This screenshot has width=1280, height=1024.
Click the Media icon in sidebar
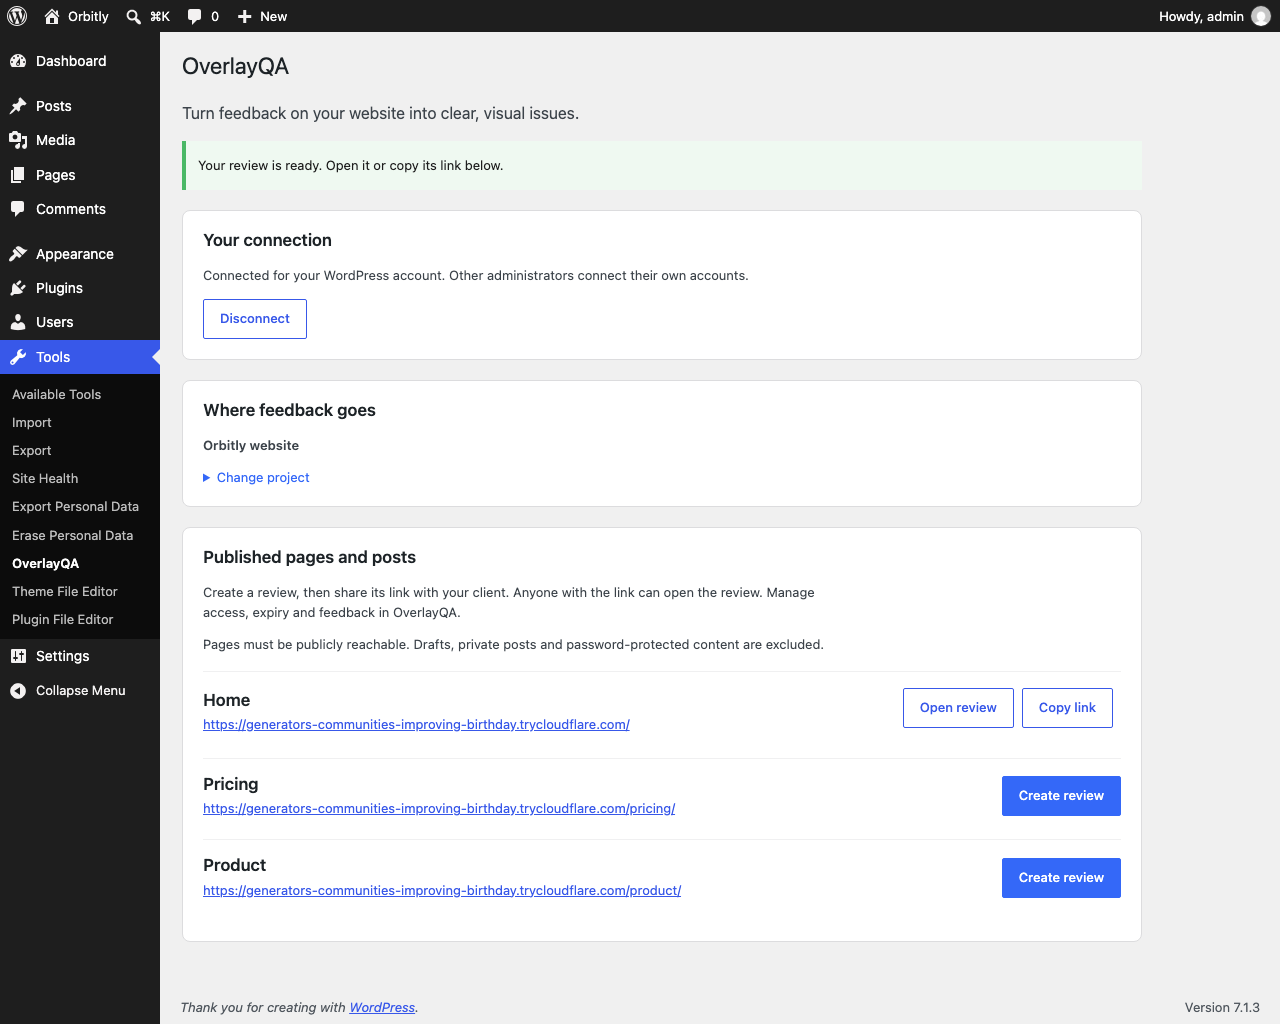(x=18, y=140)
